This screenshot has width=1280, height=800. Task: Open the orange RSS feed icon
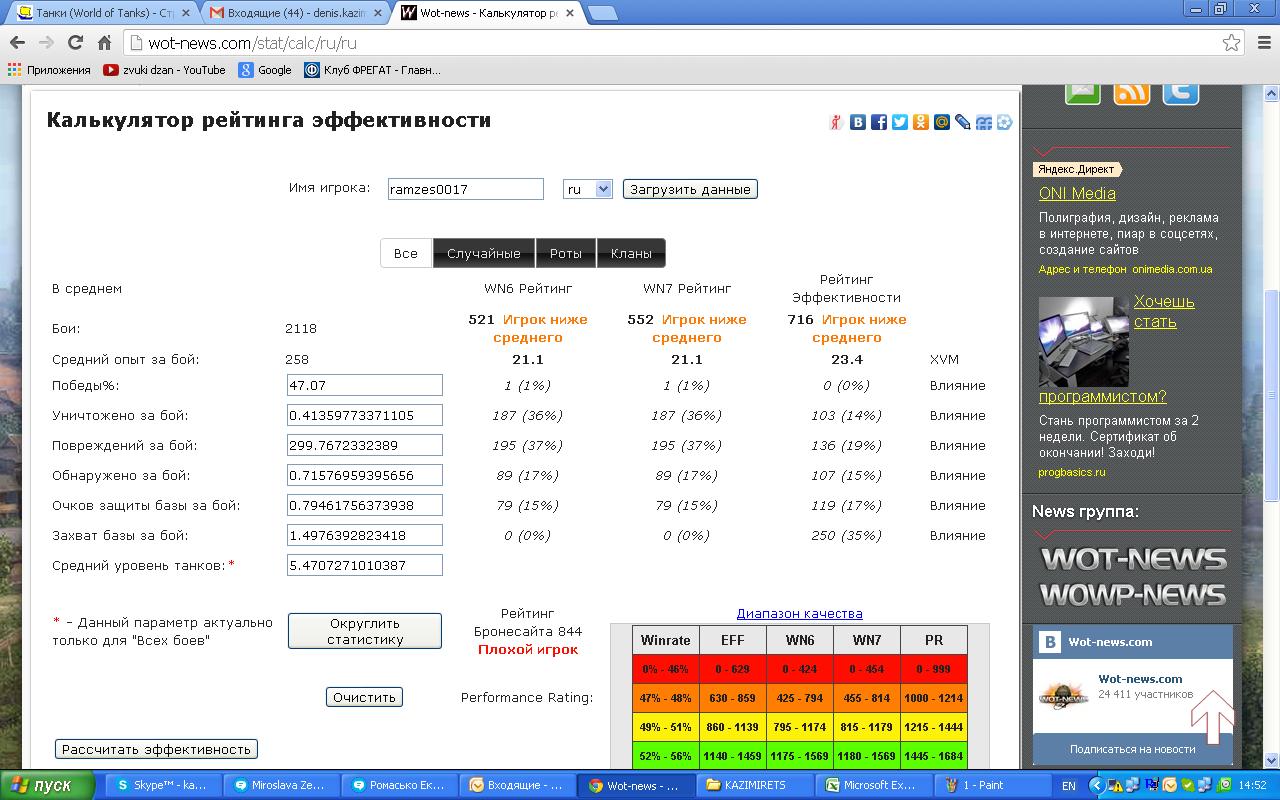point(1132,92)
